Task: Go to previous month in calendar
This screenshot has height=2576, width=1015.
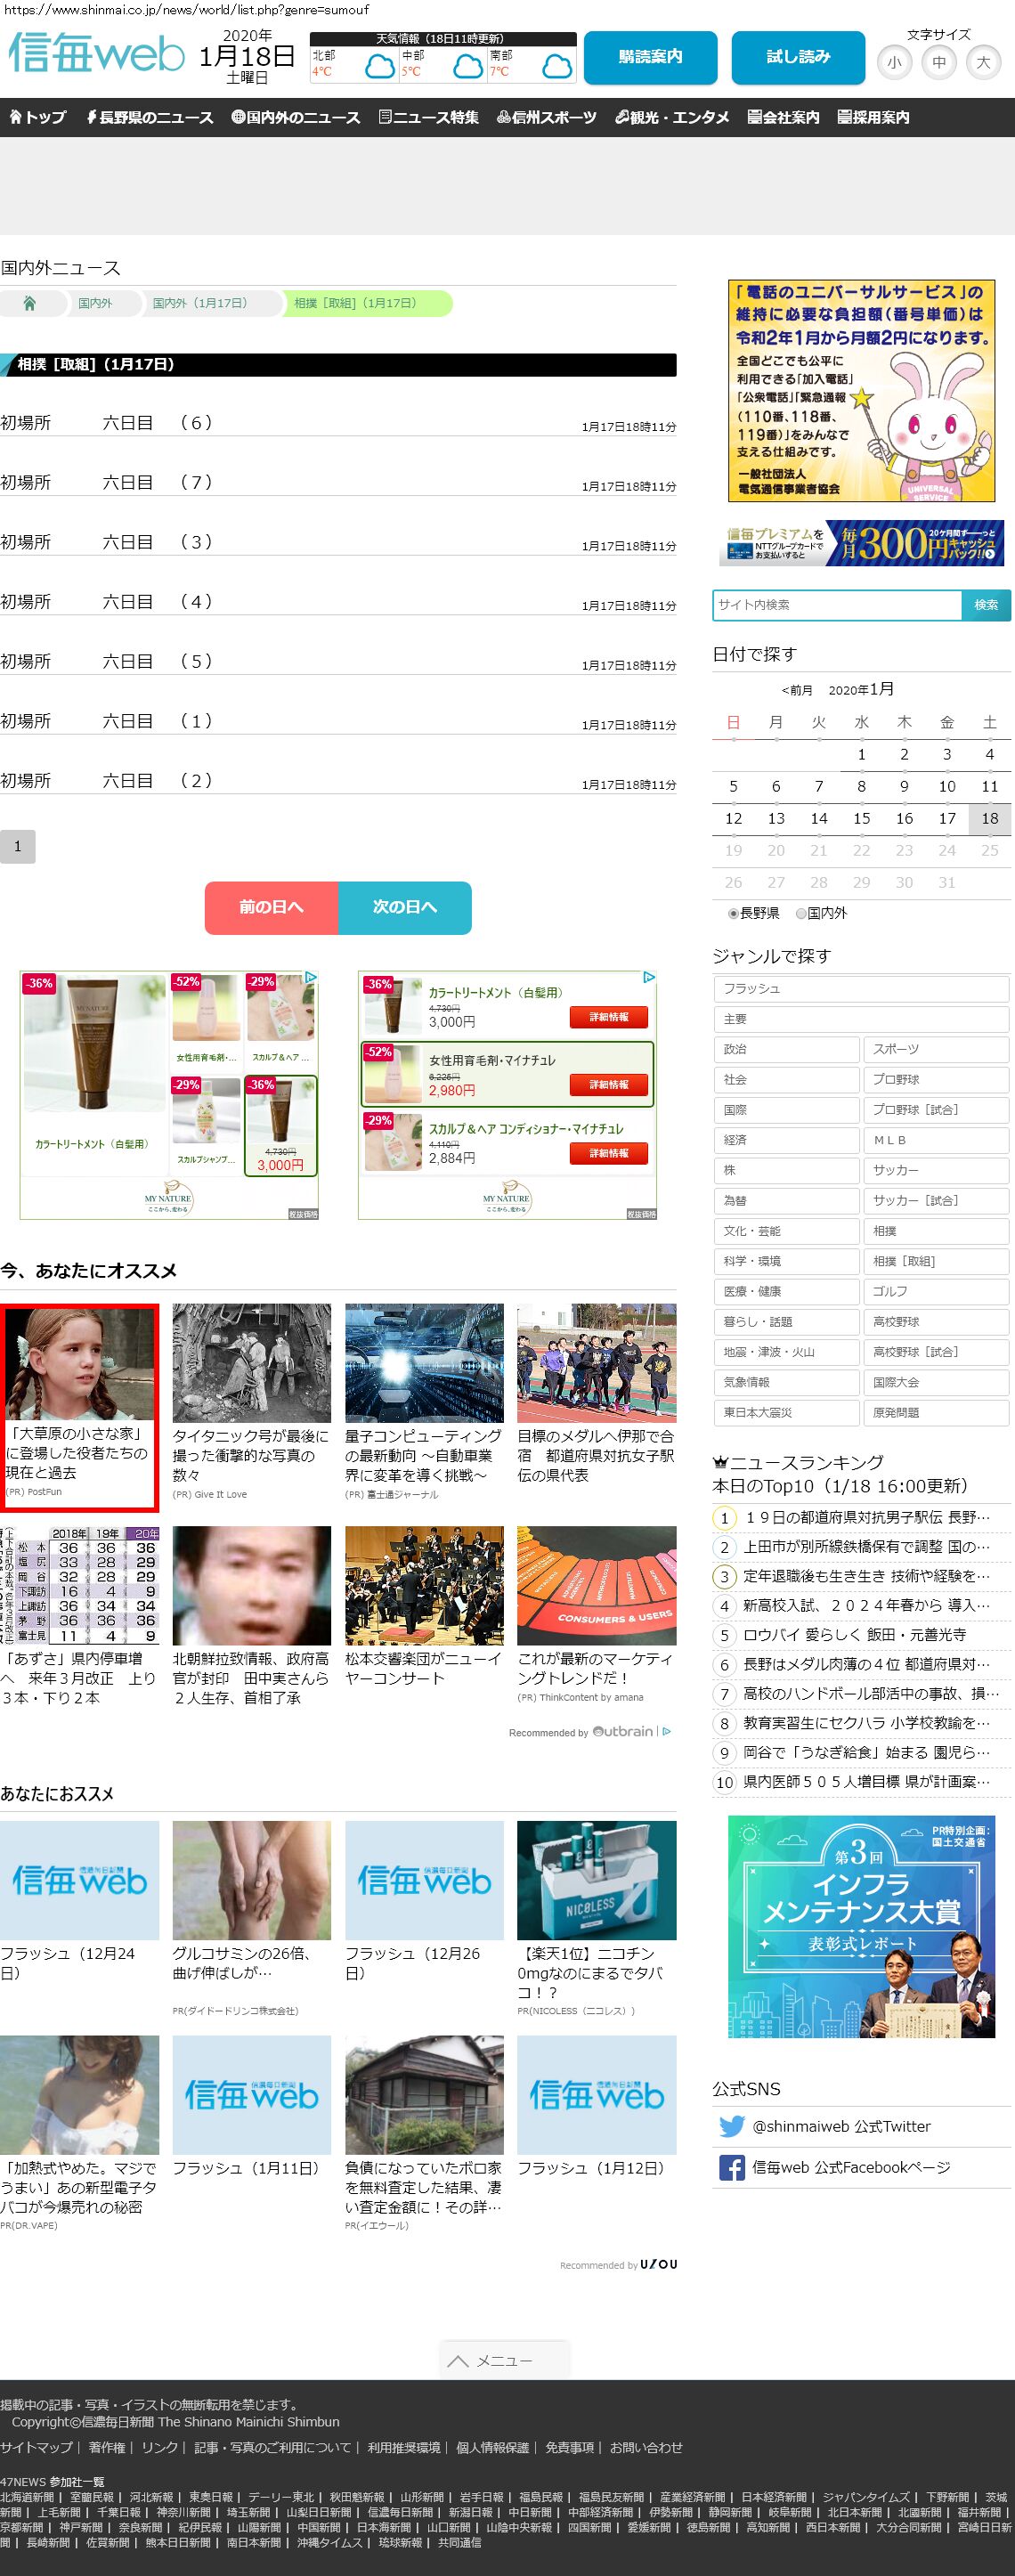Action: coord(796,690)
